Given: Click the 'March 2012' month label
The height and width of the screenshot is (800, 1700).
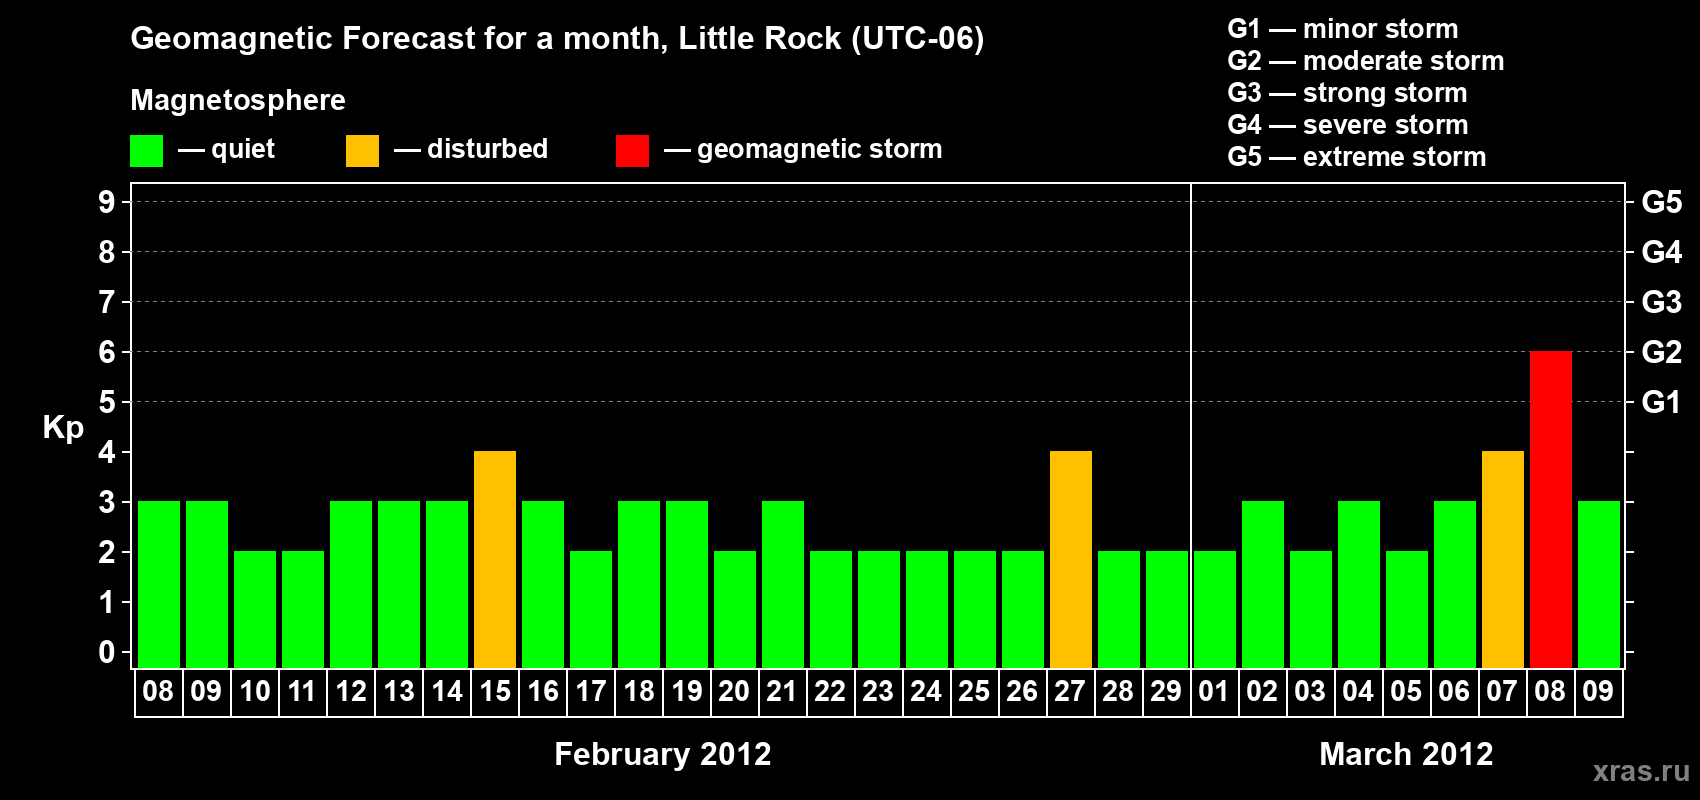Looking at the screenshot, I should [1406, 754].
